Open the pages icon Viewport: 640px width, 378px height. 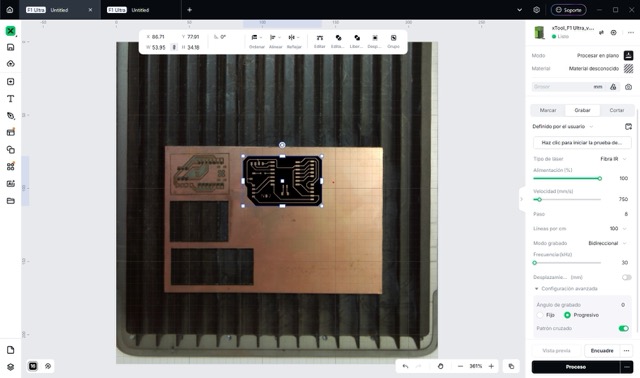tap(11, 350)
